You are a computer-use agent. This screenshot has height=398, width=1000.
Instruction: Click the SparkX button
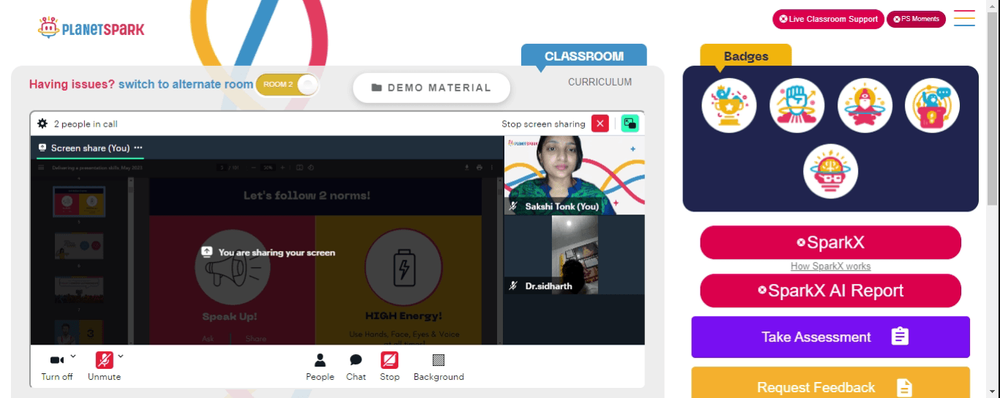click(830, 242)
